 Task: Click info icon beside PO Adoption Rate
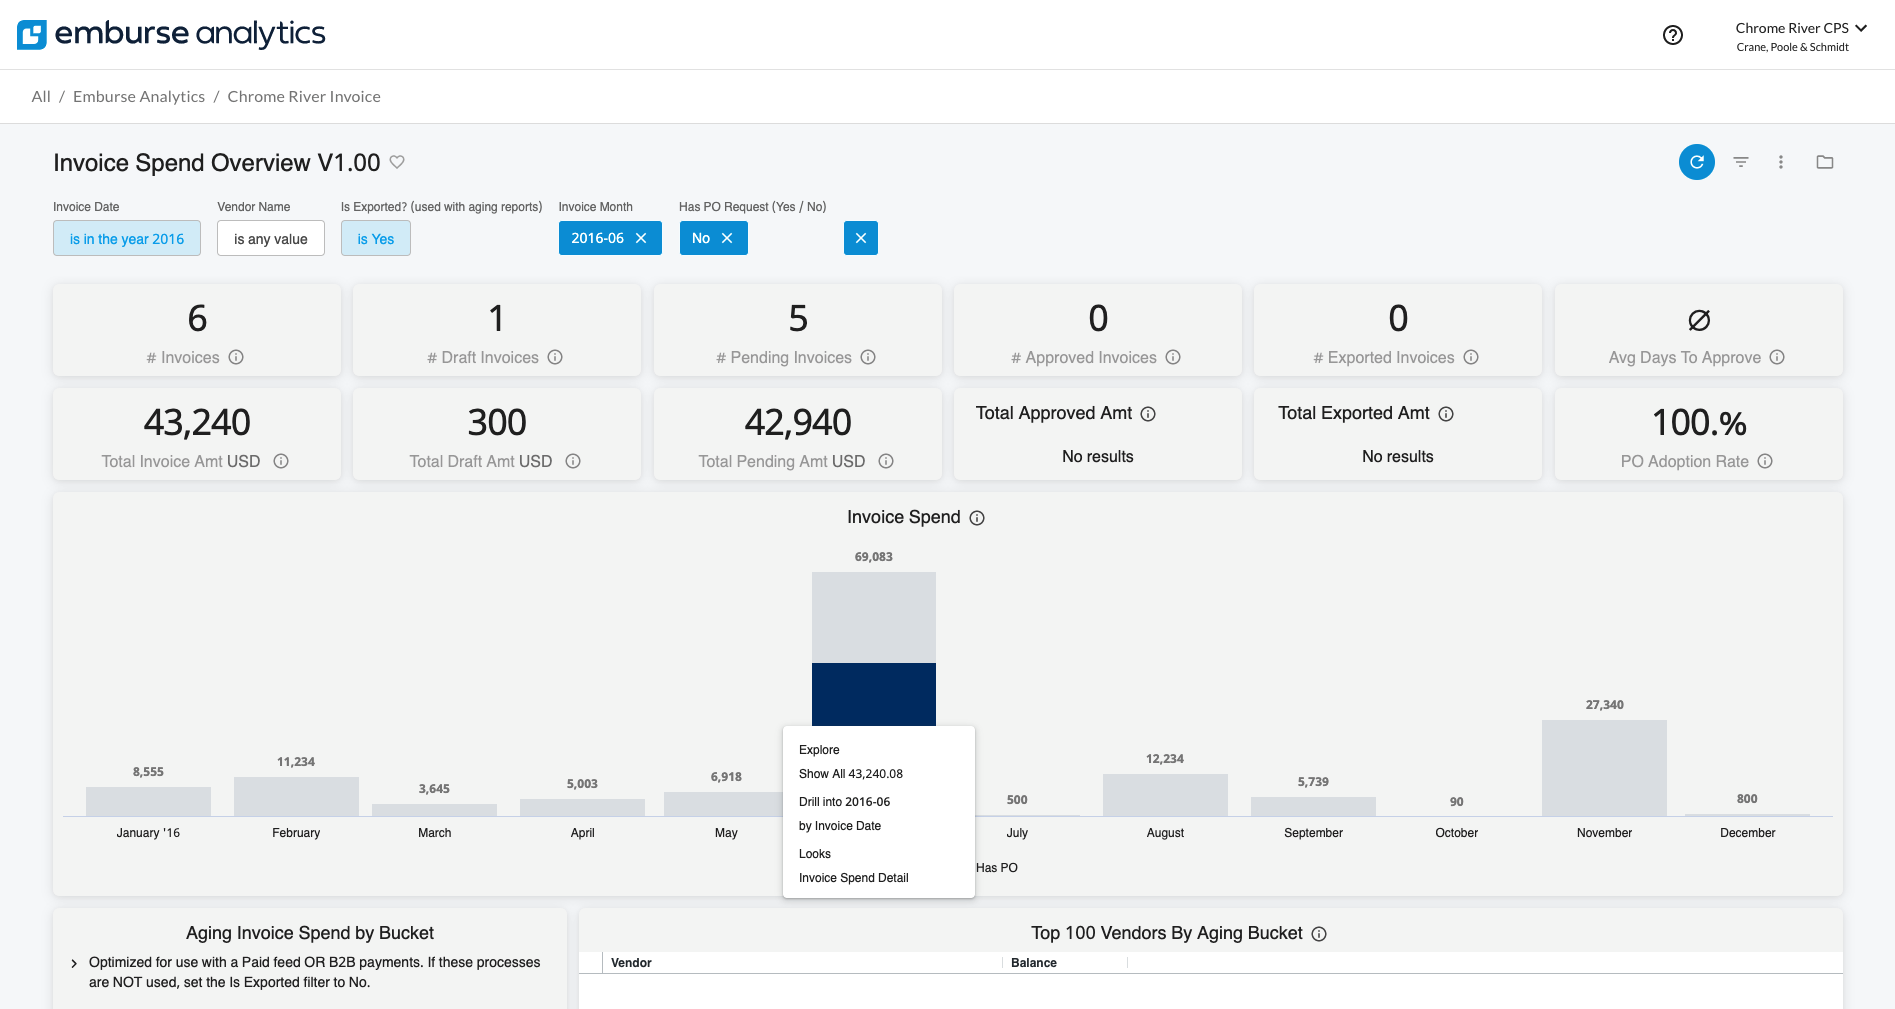(1765, 461)
